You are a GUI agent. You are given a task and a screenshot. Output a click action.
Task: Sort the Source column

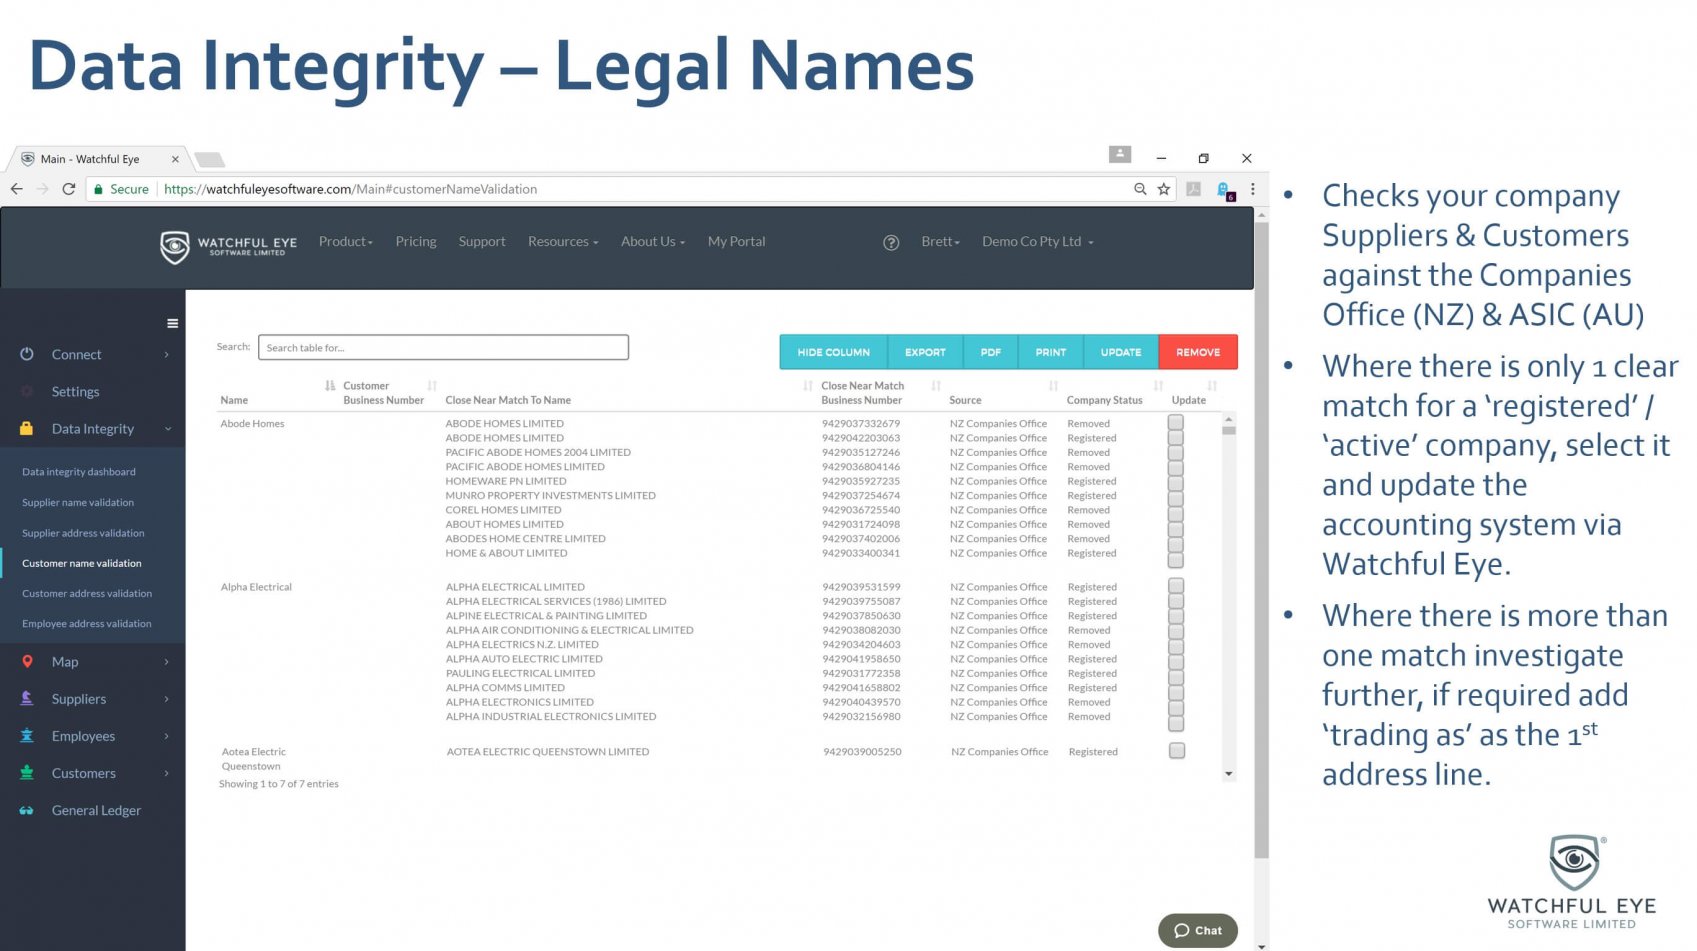pos(1053,386)
